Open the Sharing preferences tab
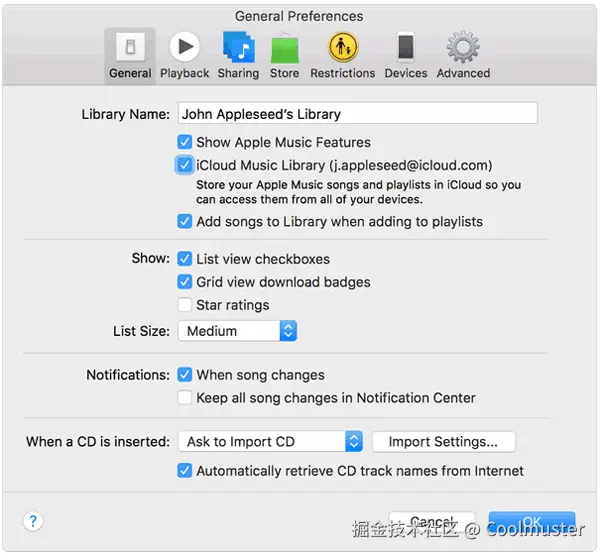Image resolution: width=600 pixels, height=555 pixels. [238, 56]
